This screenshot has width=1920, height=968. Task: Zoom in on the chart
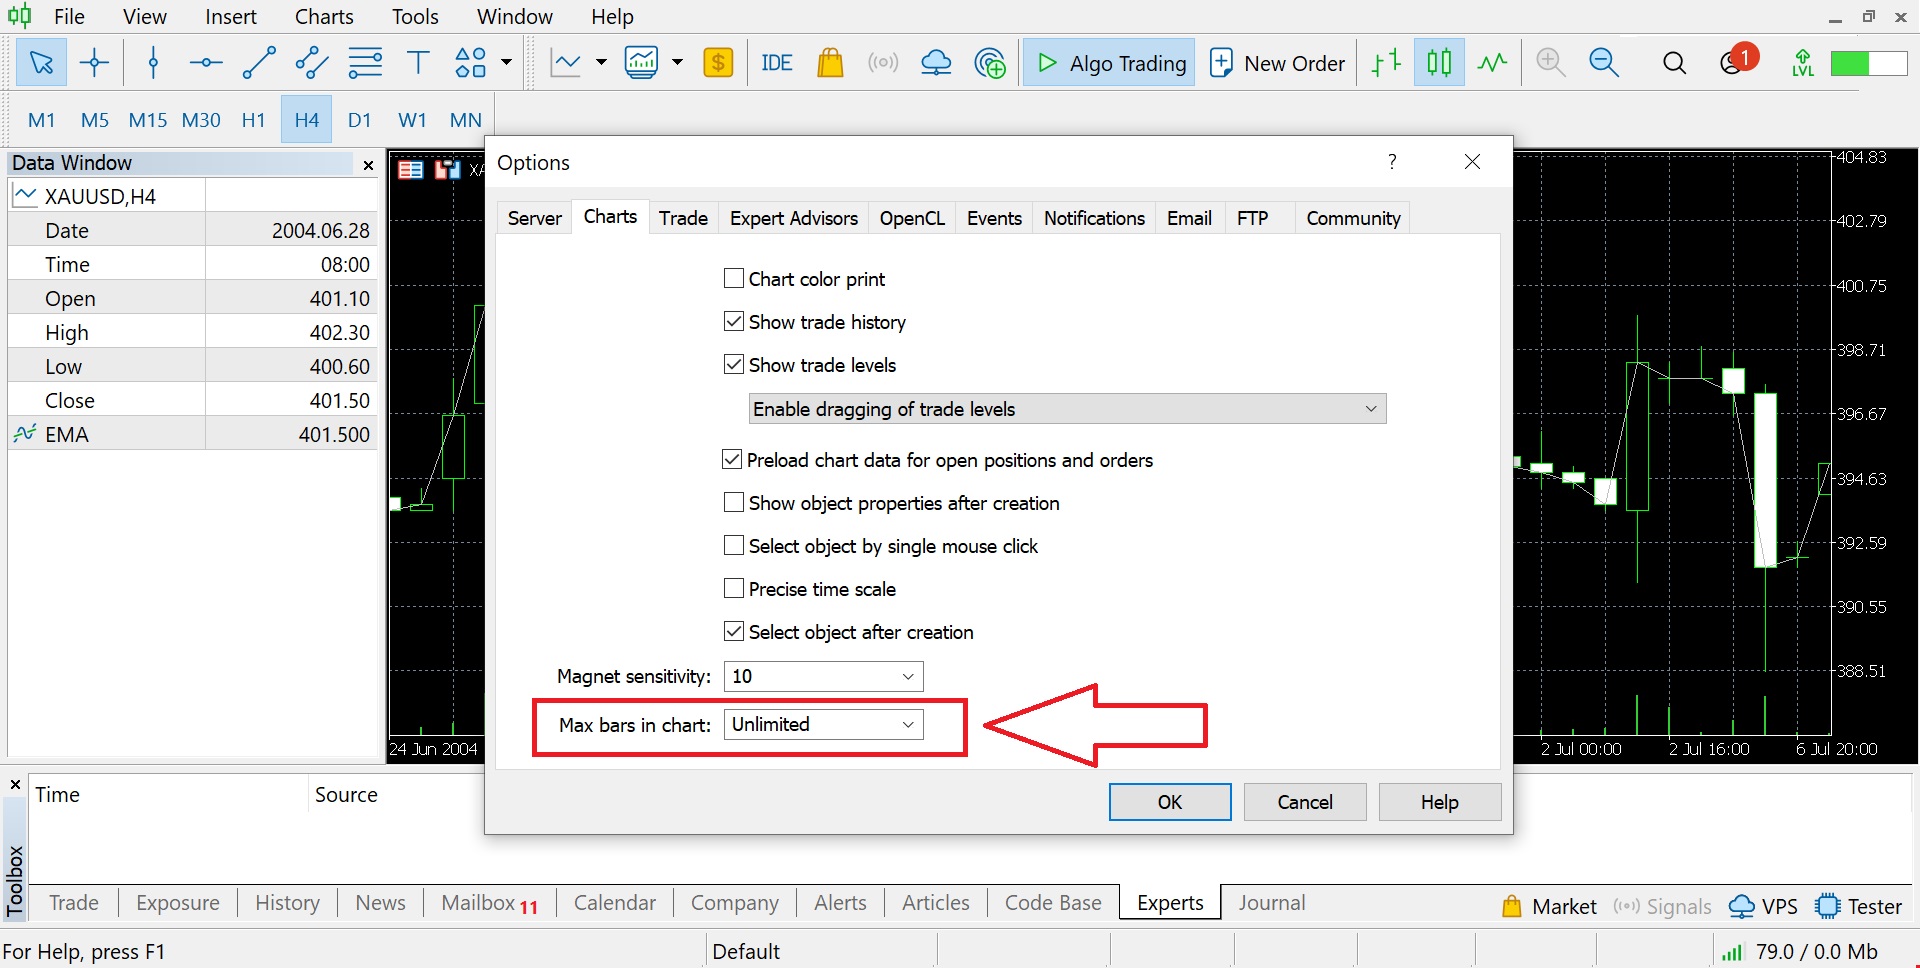[x=1550, y=62]
